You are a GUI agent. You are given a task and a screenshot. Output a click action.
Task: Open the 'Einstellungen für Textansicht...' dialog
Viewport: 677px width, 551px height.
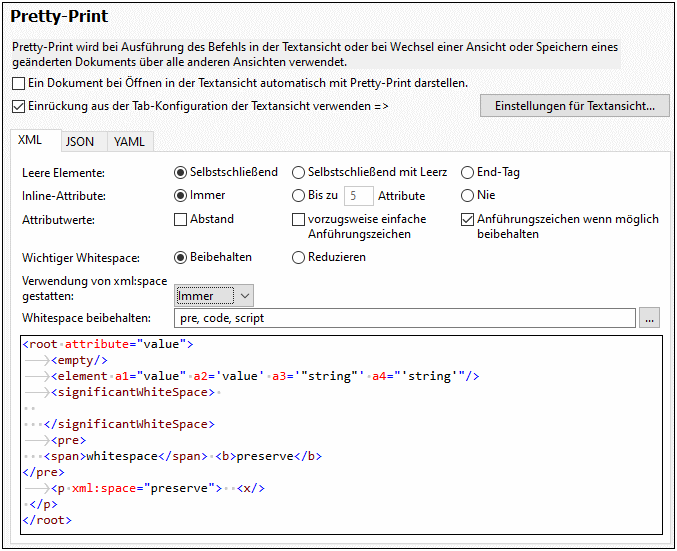point(574,105)
